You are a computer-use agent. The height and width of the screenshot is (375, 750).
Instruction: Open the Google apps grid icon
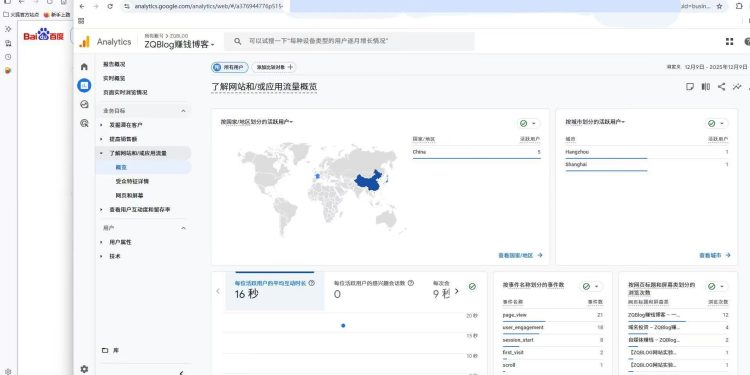[729, 42]
